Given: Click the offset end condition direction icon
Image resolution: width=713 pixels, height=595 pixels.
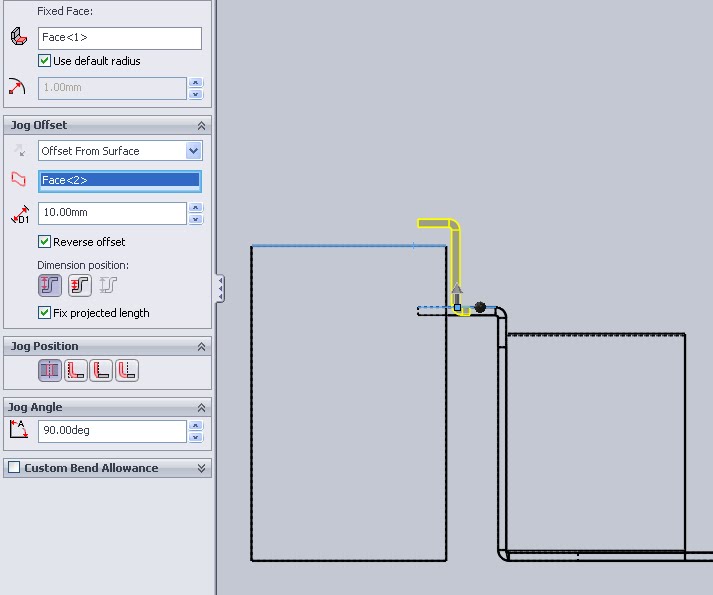Looking at the screenshot, I should click(19, 150).
